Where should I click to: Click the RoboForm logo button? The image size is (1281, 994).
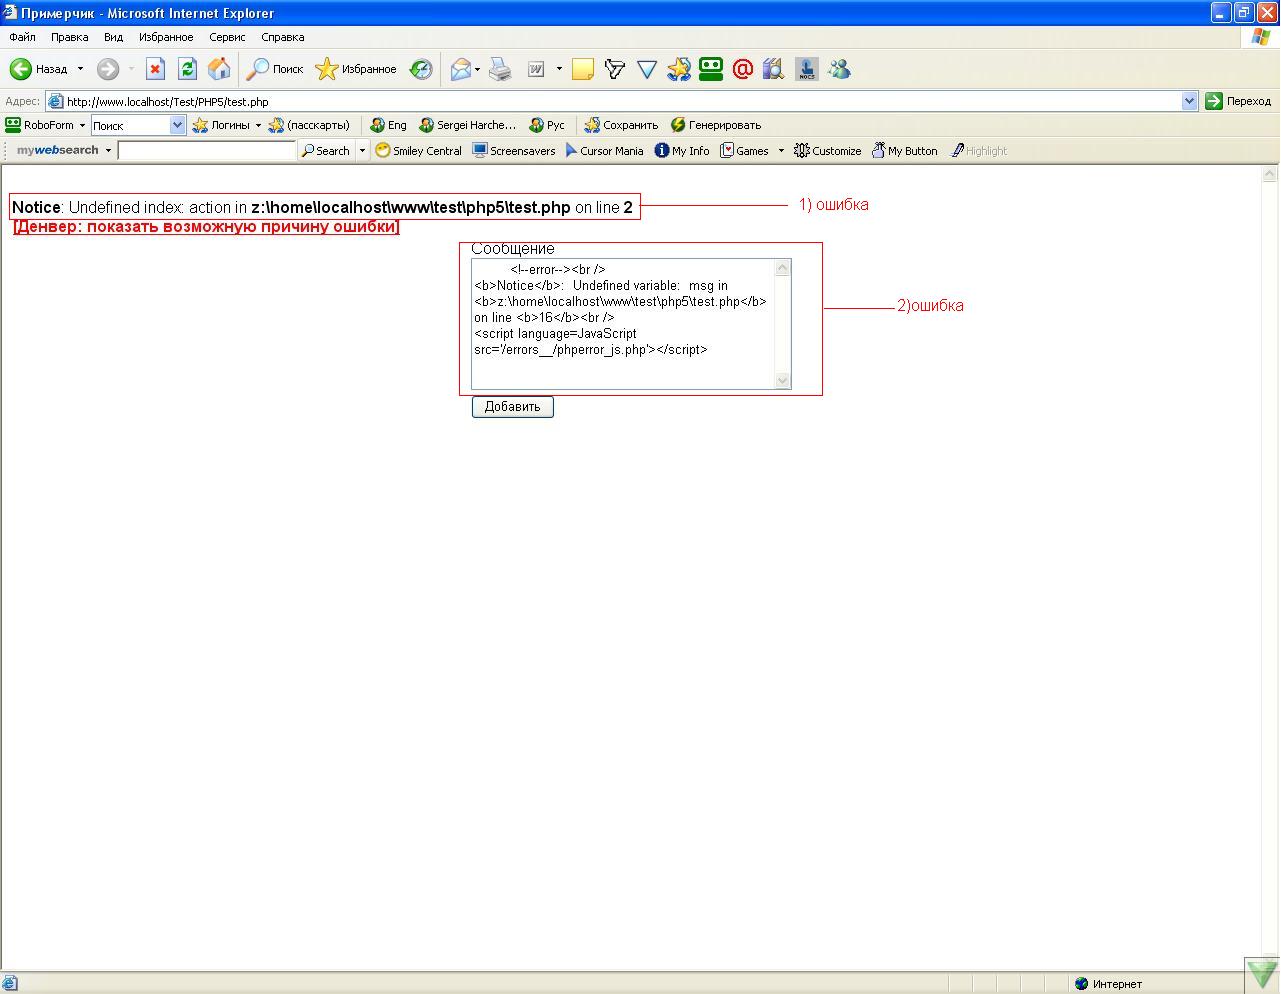[x=40, y=125]
